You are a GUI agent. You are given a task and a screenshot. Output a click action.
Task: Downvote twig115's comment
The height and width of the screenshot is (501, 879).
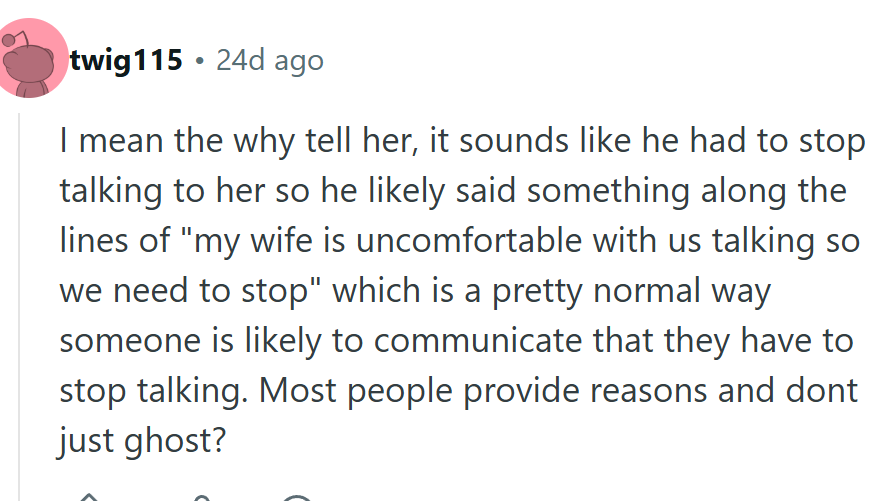(x=202, y=496)
